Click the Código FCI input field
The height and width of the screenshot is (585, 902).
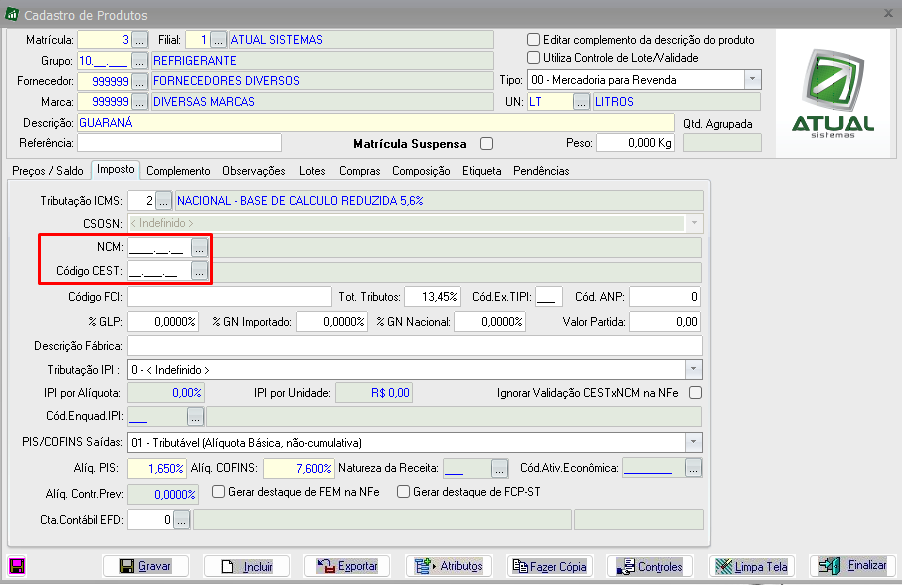point(230,297)
